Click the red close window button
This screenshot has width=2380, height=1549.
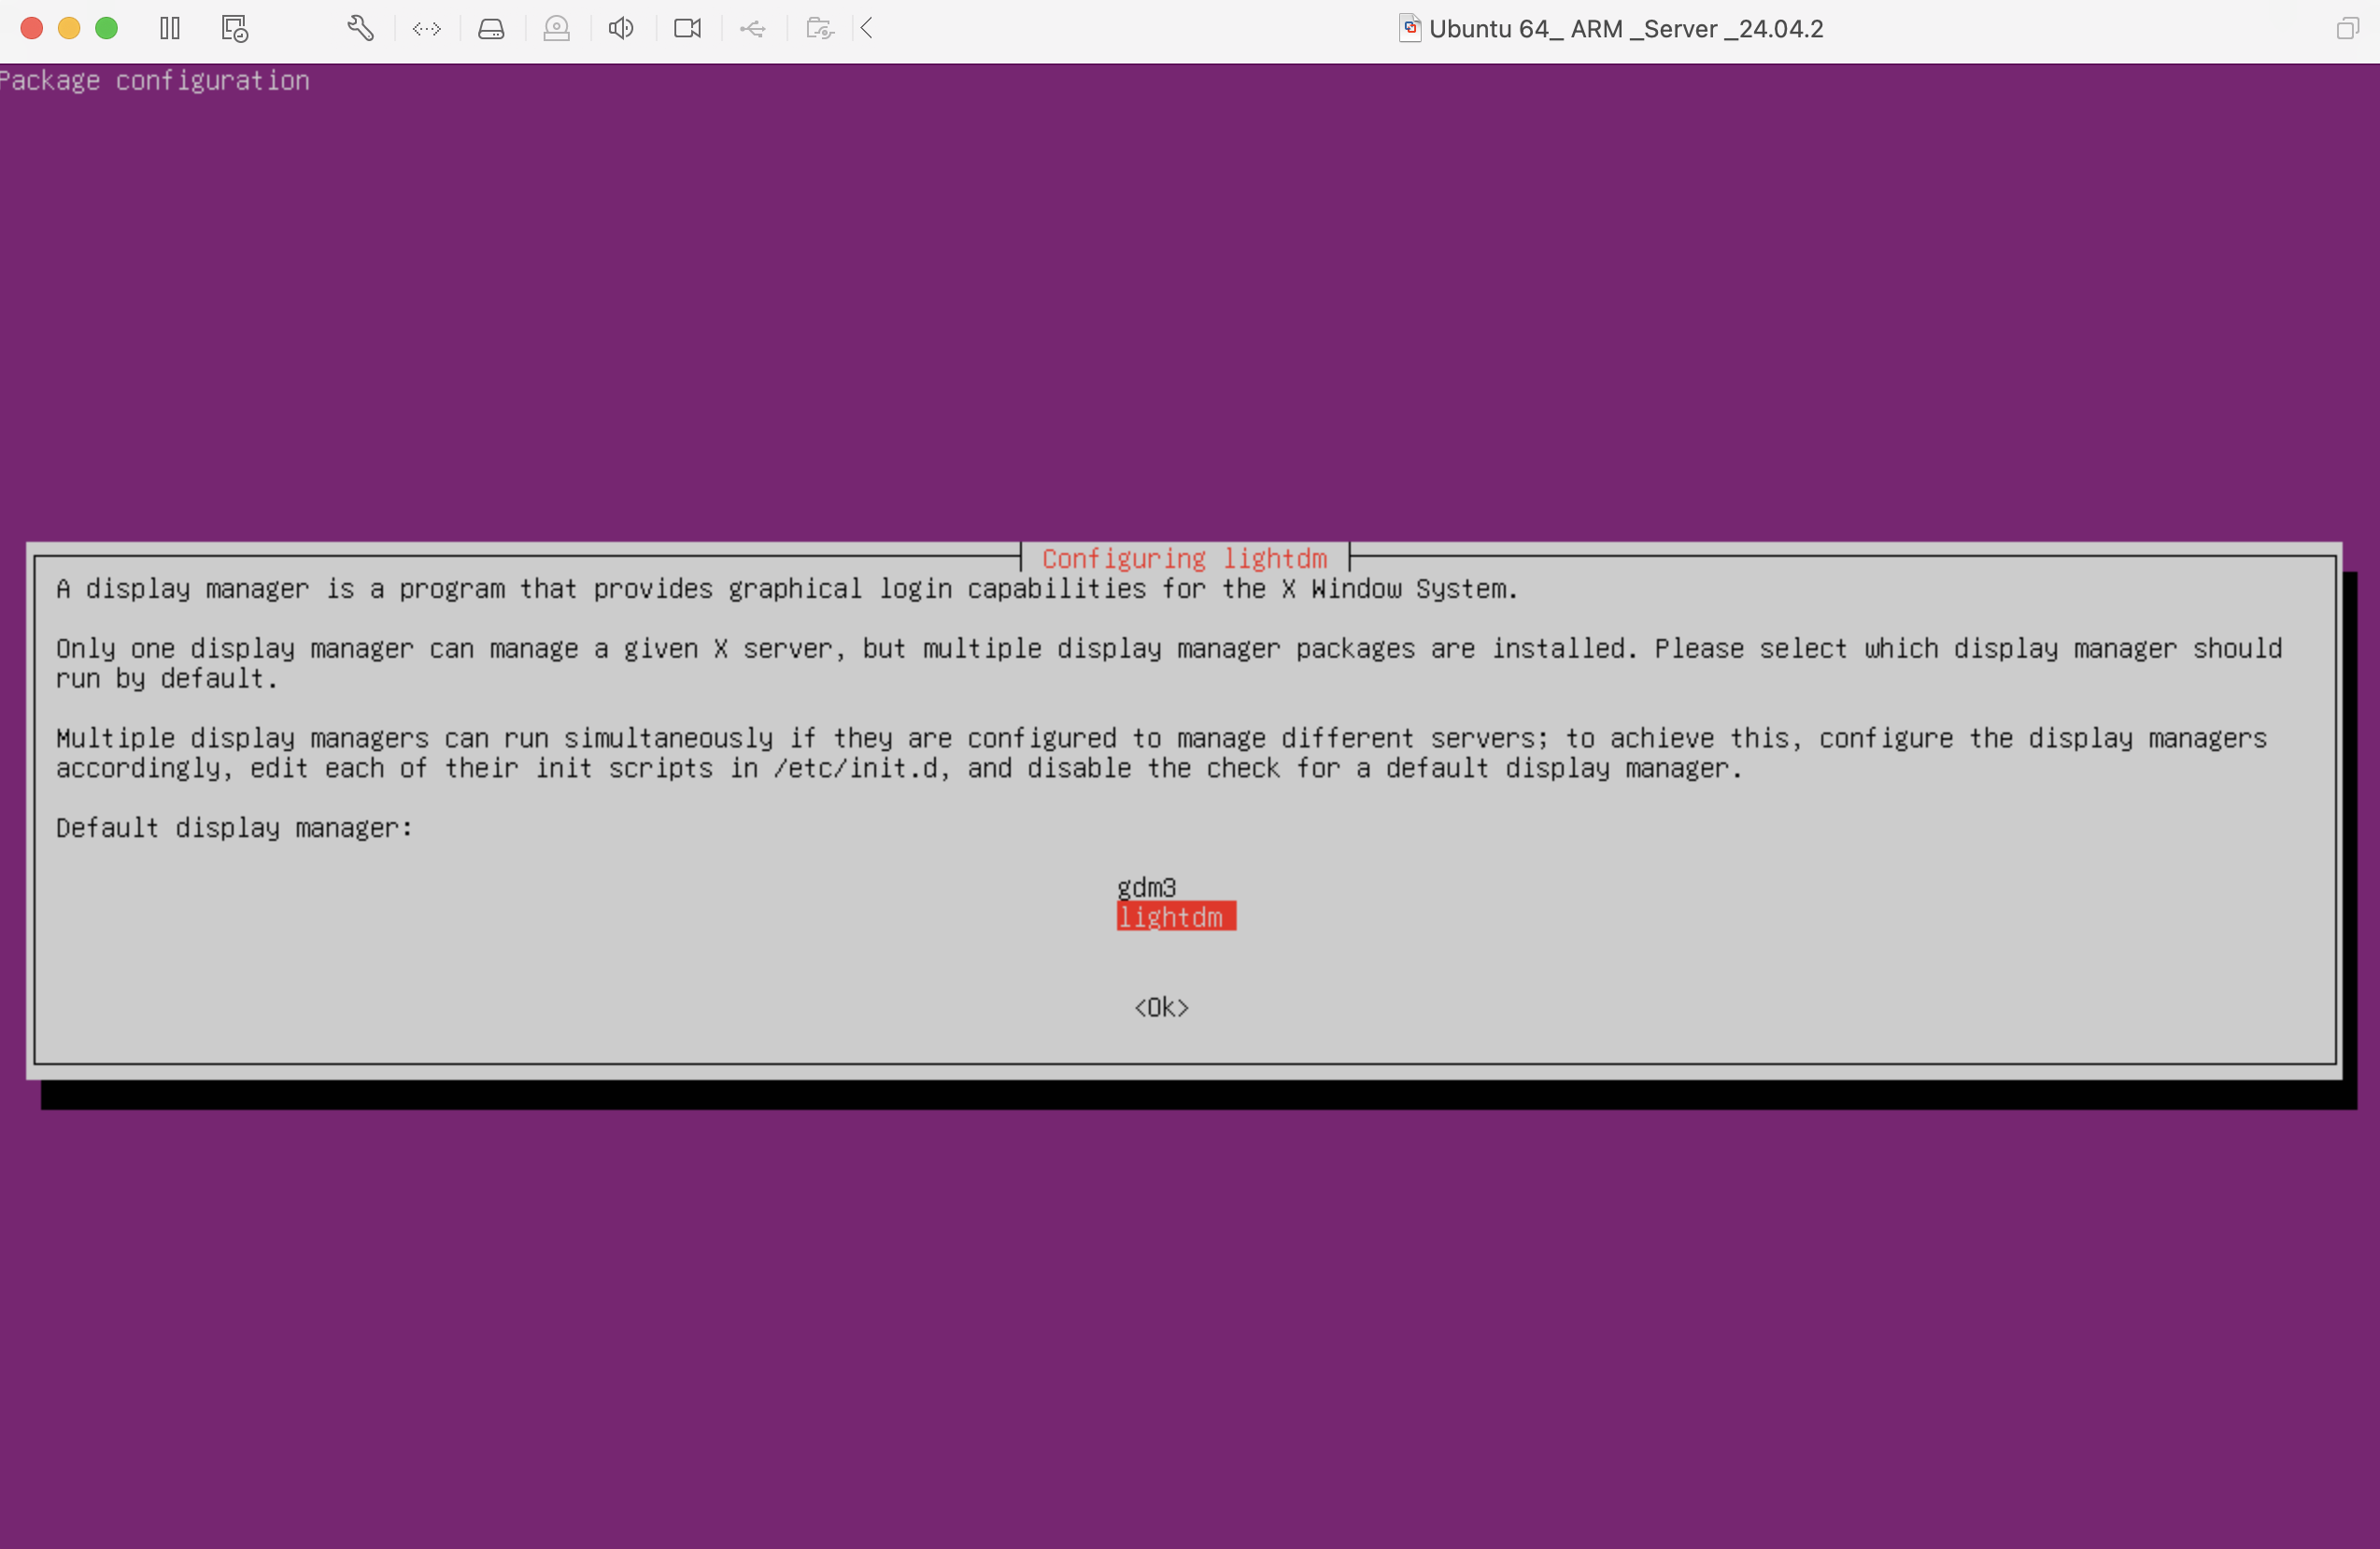coord(32,28)
